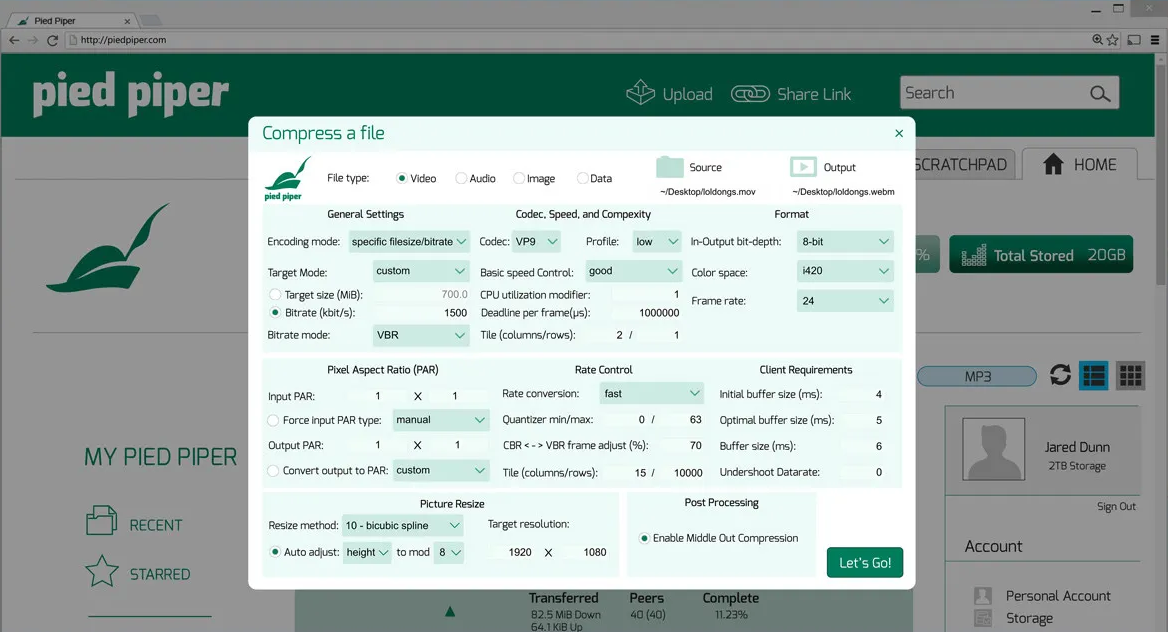Switch to the HOME tab

pyautogui.click(x=1078, y=165)
